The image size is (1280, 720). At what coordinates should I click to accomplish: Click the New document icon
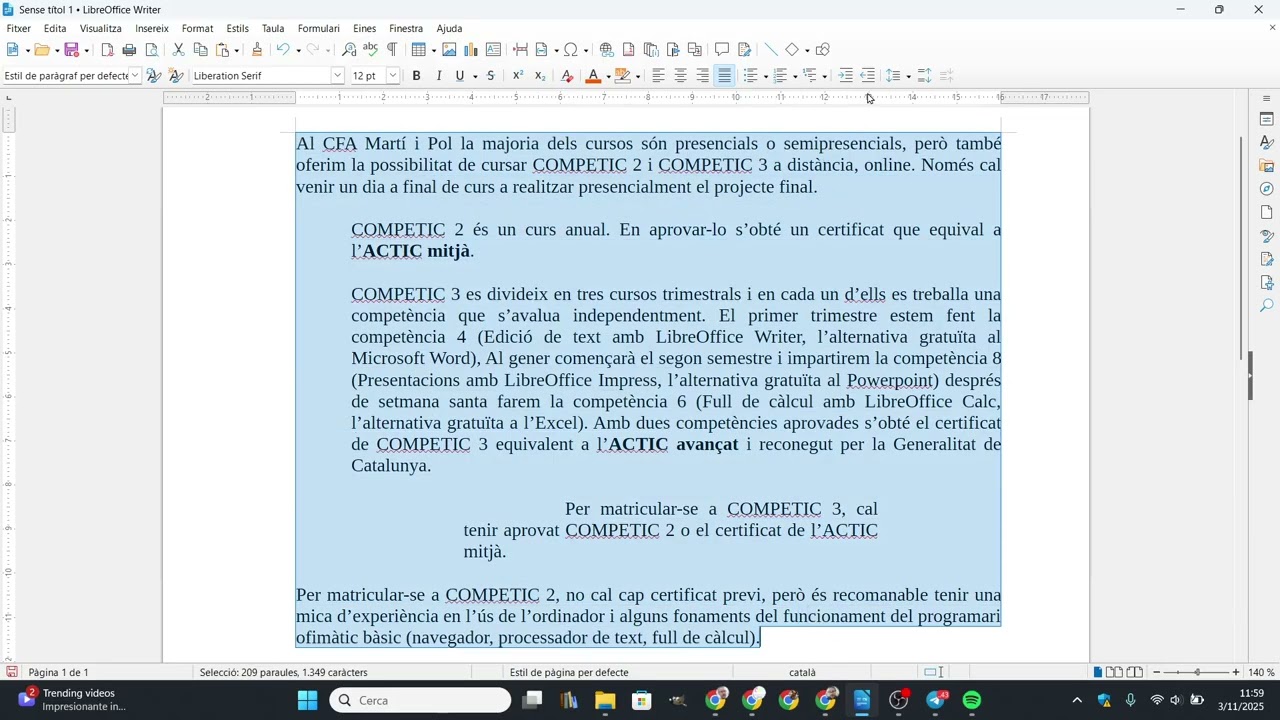click(x=12, y=50)
